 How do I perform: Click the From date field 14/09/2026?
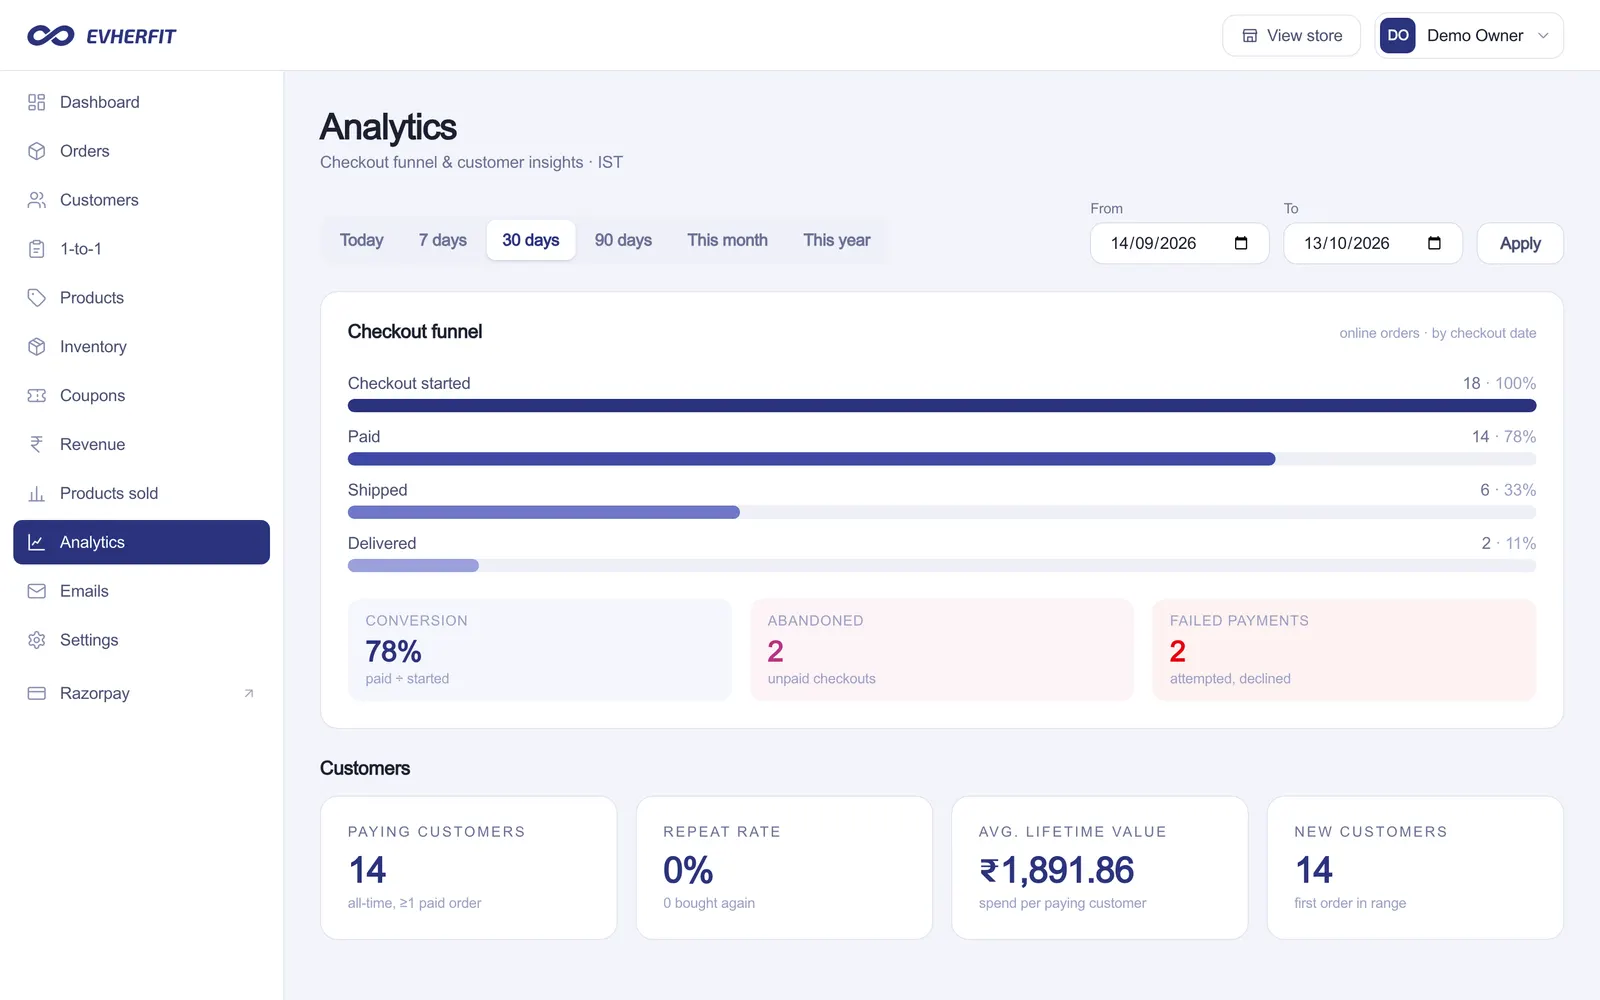click(x=1179, y=243)
